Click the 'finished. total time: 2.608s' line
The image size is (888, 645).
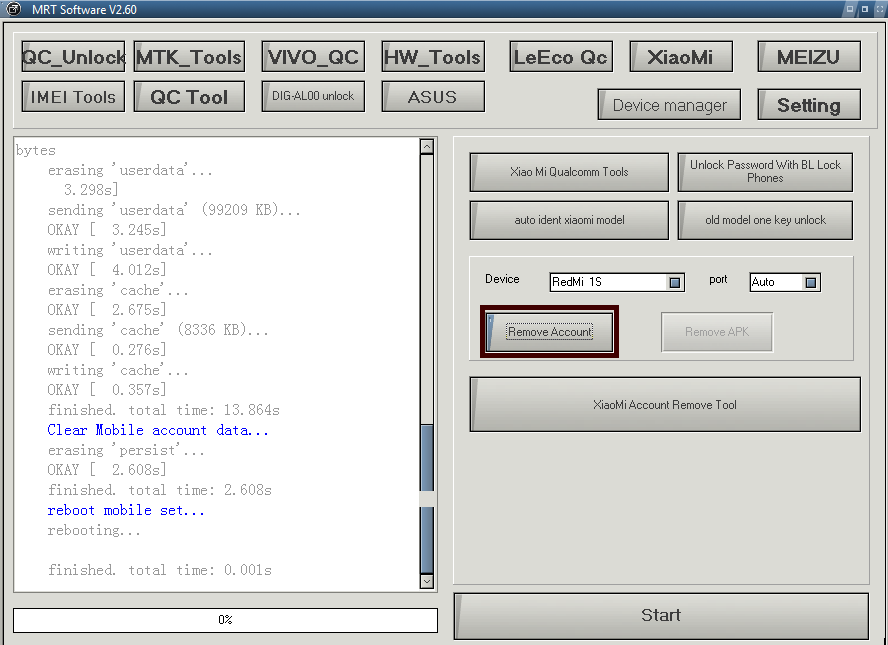[x=160, y=490]
